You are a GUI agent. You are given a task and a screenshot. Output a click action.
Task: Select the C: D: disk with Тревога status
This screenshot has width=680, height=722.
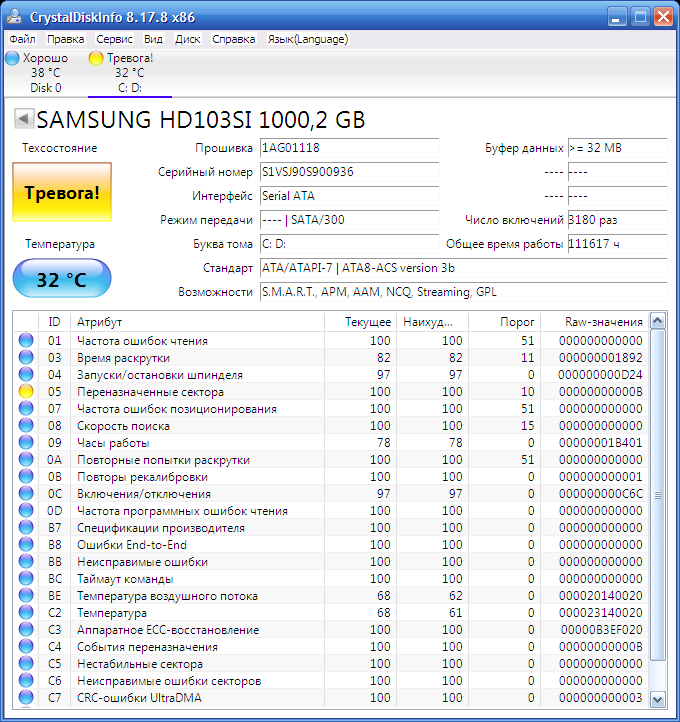coord(129,73)
